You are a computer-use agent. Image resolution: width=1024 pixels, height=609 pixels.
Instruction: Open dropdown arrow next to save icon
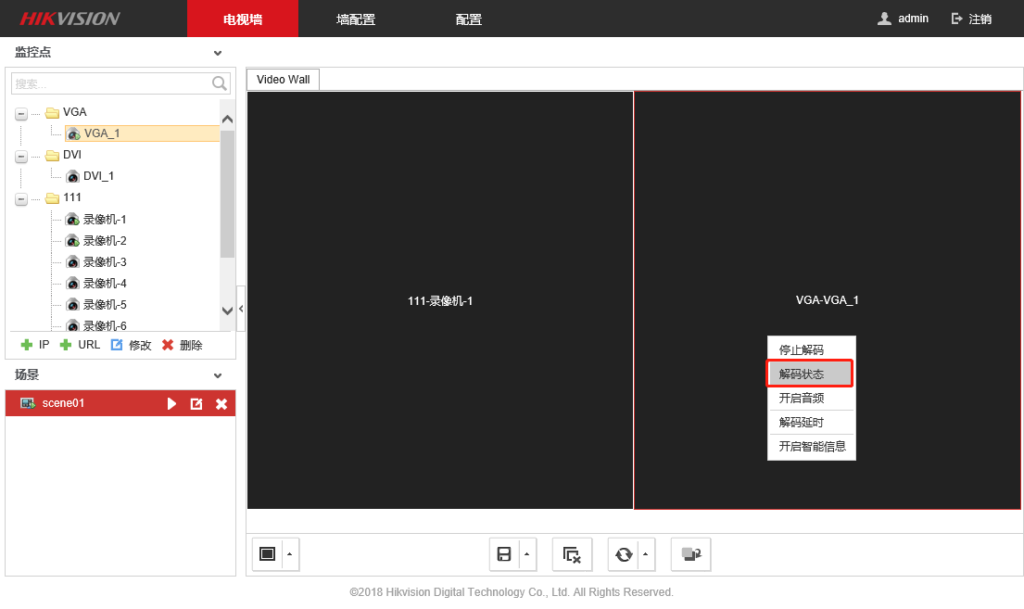click(528, 554)
